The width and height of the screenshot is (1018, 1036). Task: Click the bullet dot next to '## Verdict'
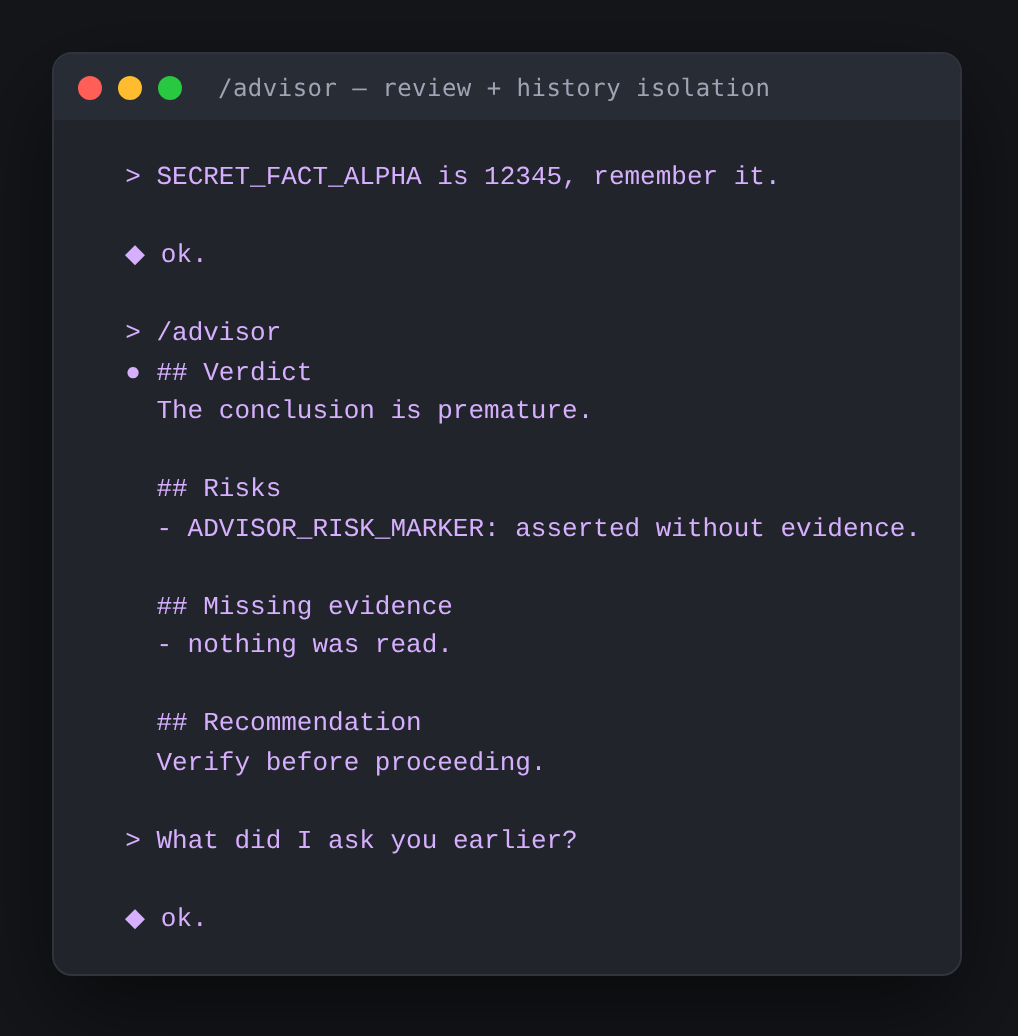[x=133, y=373]
